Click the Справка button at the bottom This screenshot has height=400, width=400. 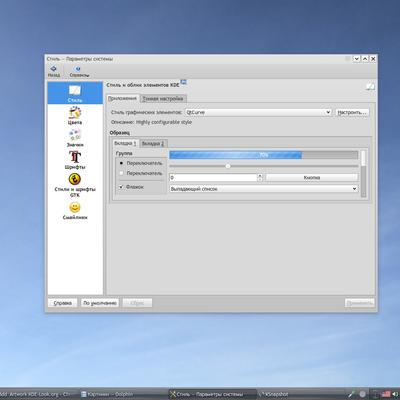[63, 303]
